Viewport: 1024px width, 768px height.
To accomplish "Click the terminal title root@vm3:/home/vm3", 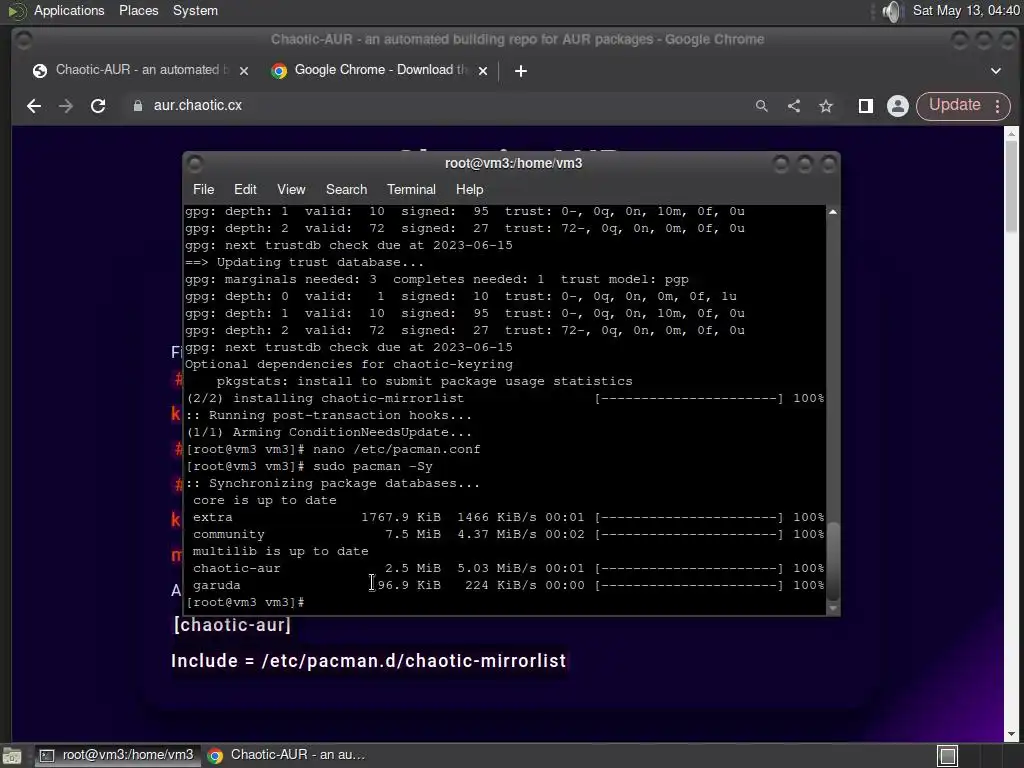I will click(513, 163).
